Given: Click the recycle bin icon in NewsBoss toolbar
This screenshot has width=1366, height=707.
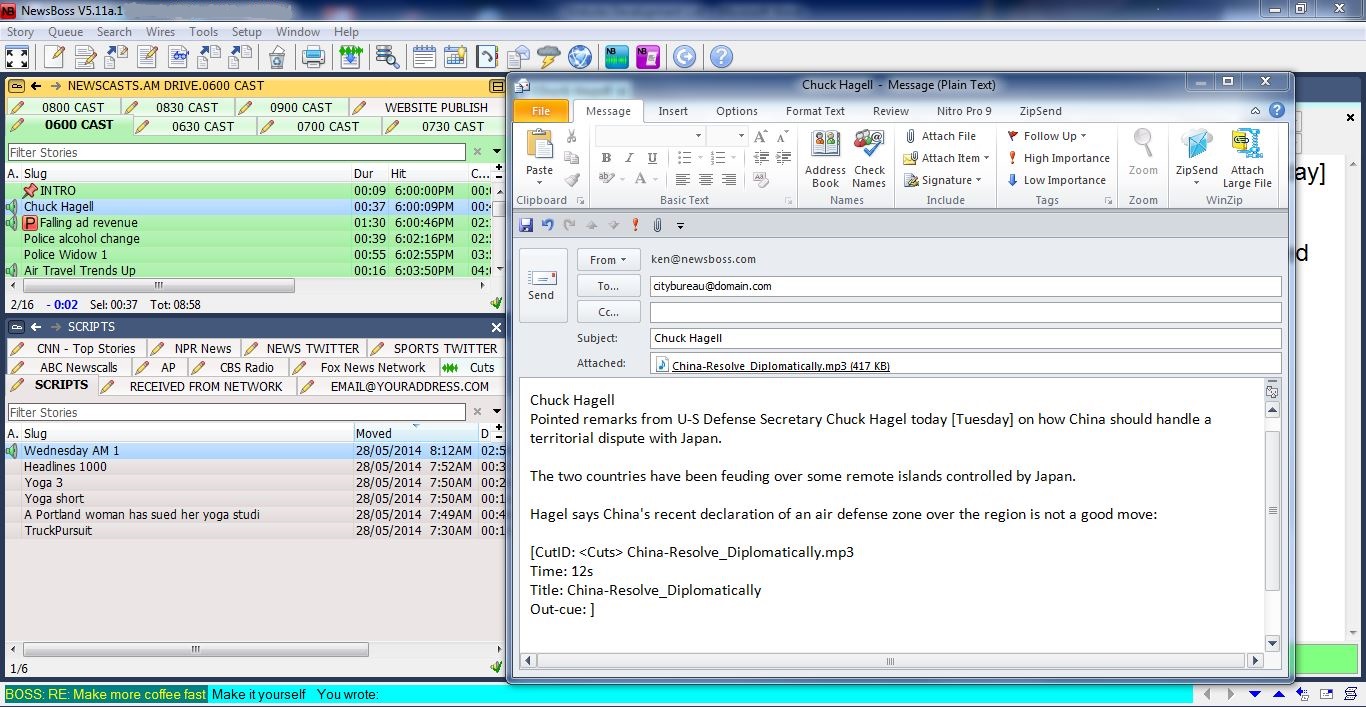Looking at the screenshot, I should [277, 56].
